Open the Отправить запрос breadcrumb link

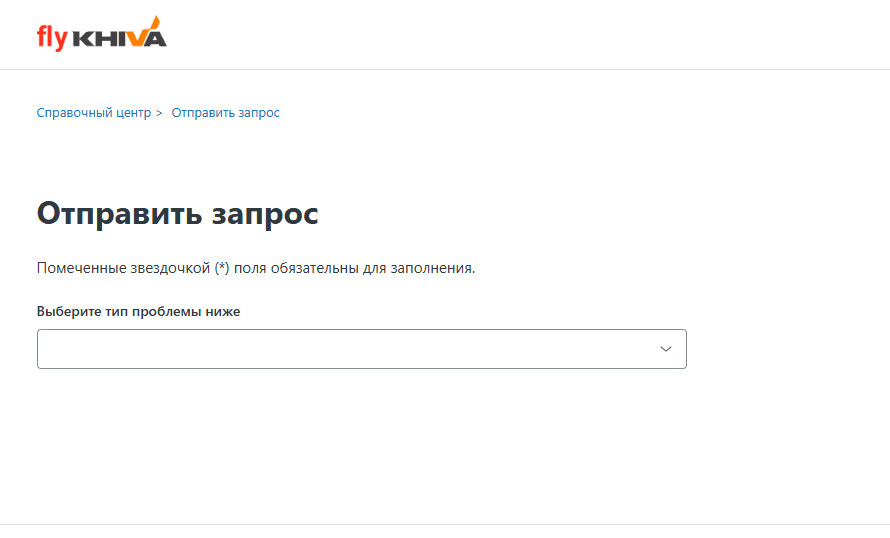(x=225, y=113)
